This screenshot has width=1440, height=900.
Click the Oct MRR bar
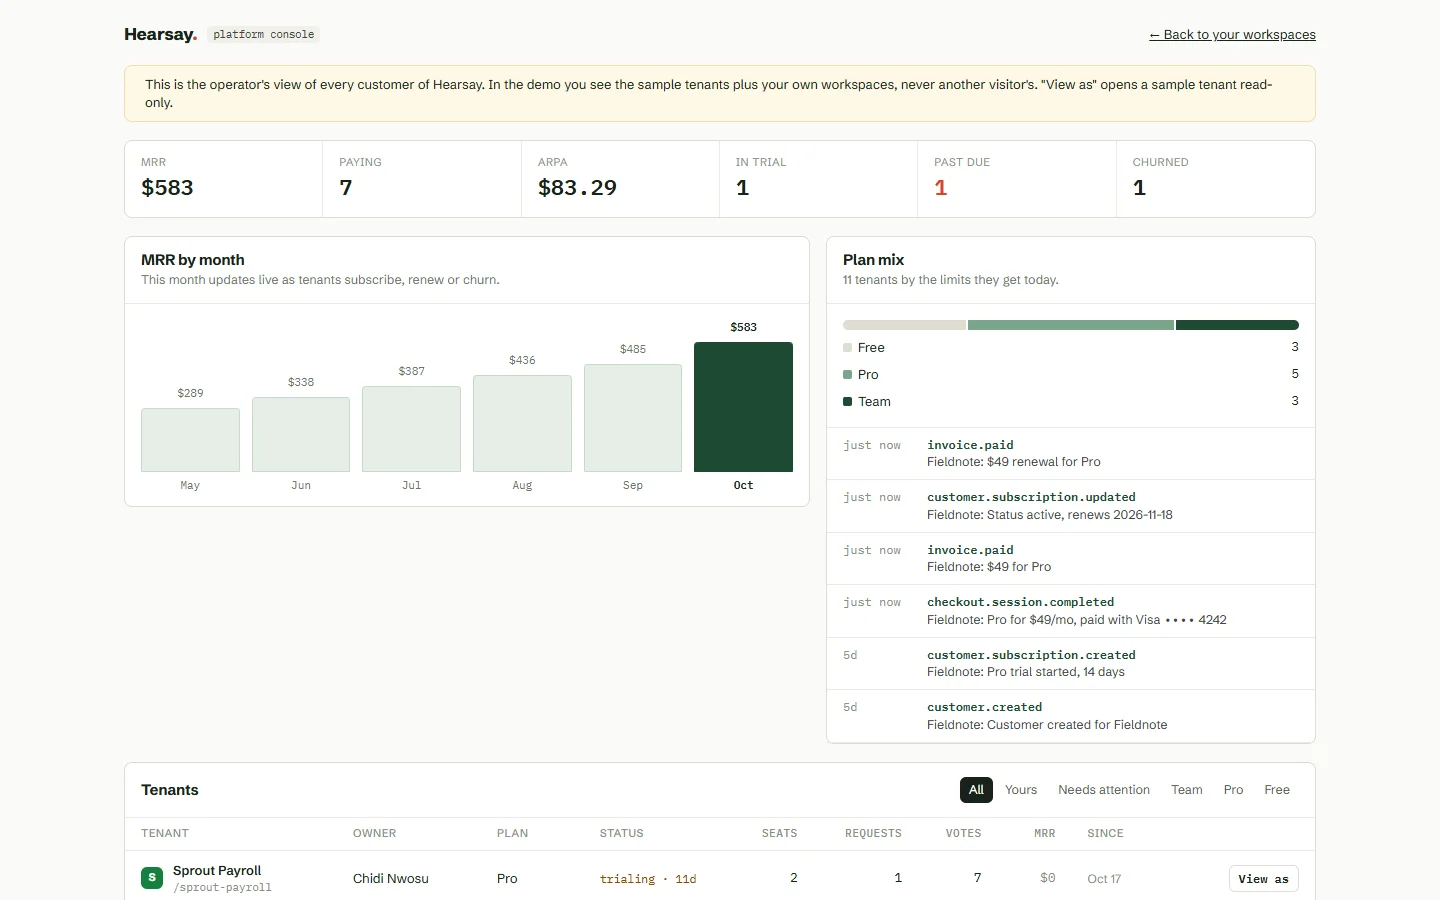[743, 407]
